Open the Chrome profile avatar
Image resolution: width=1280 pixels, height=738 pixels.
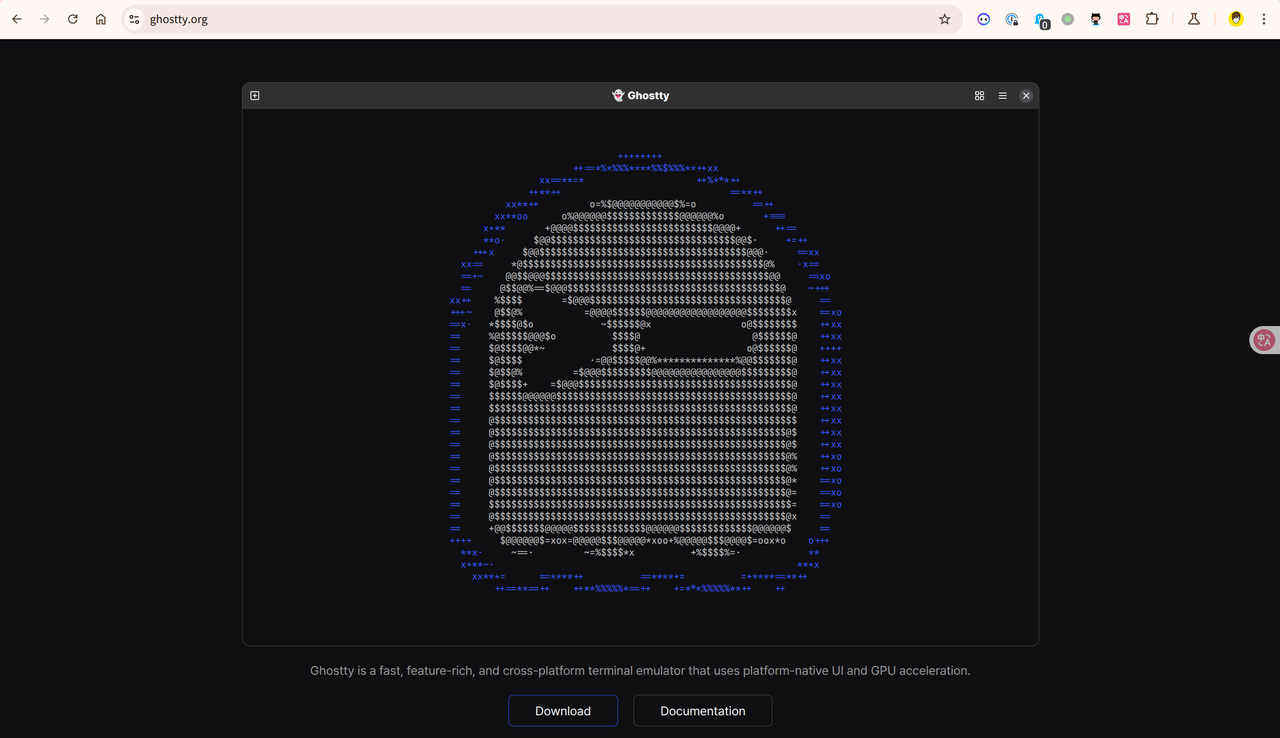pyautogui.click(x=1236, y=19)
